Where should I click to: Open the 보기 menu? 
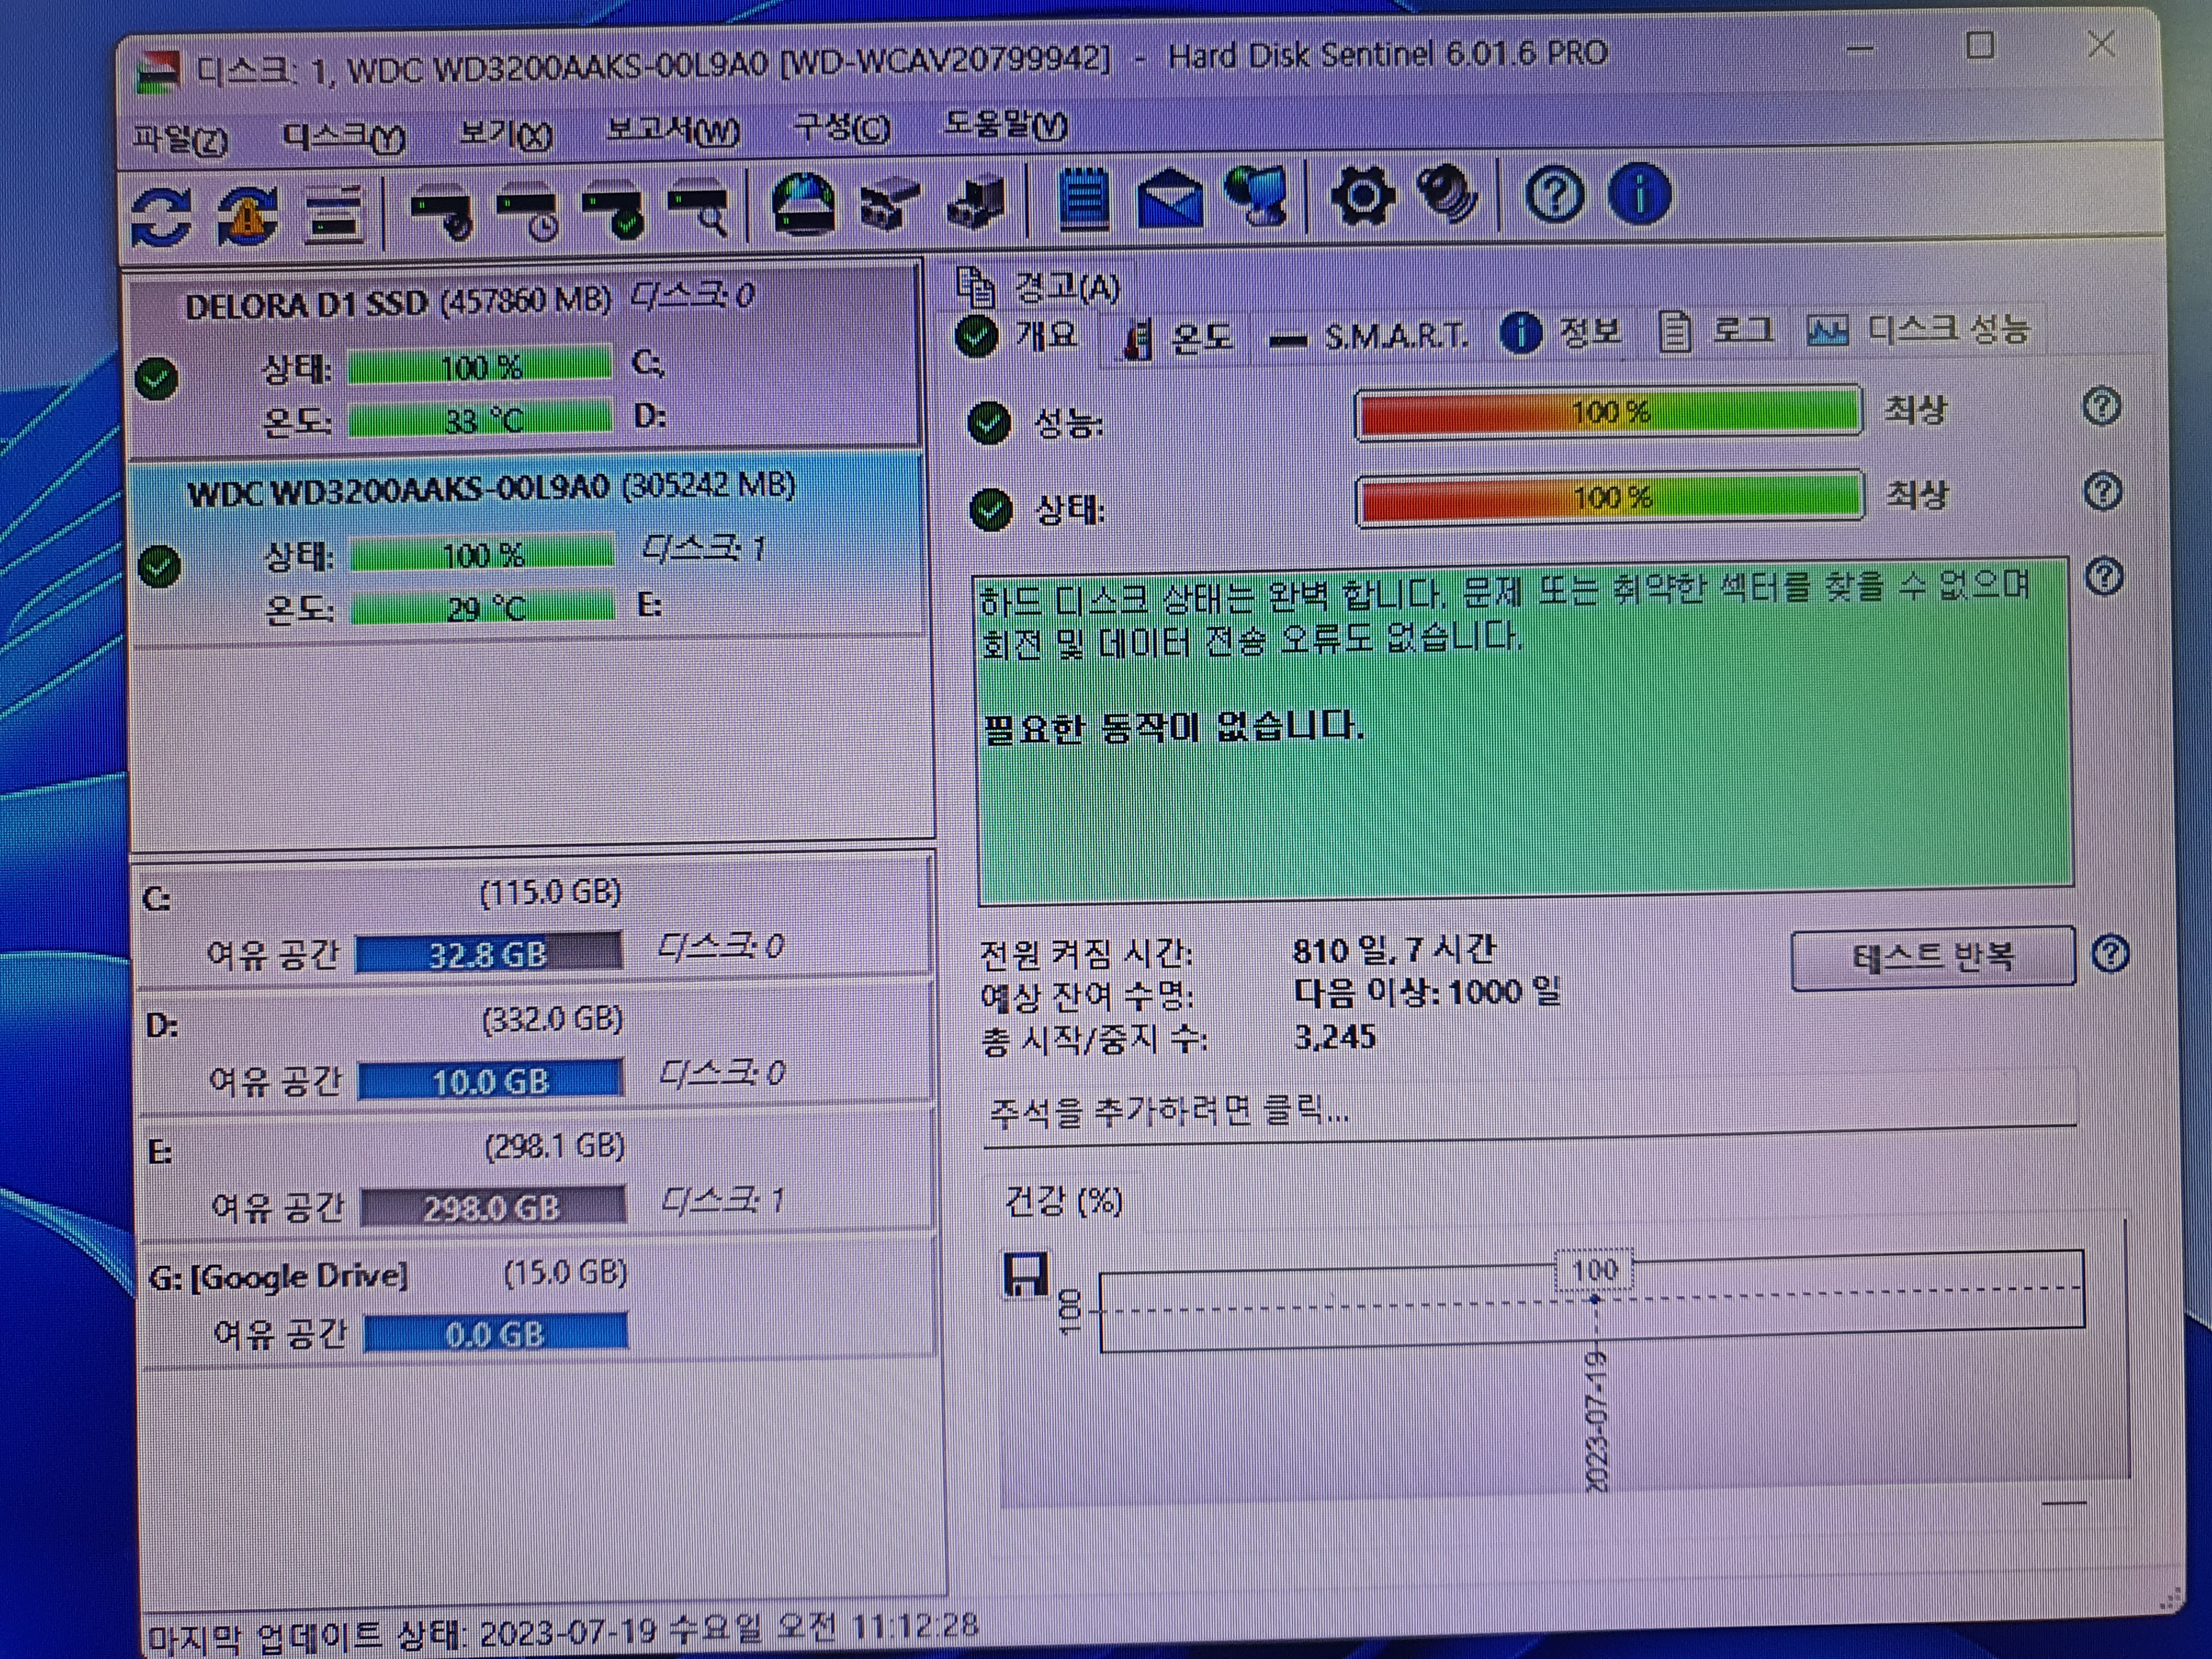coord(506,134)
